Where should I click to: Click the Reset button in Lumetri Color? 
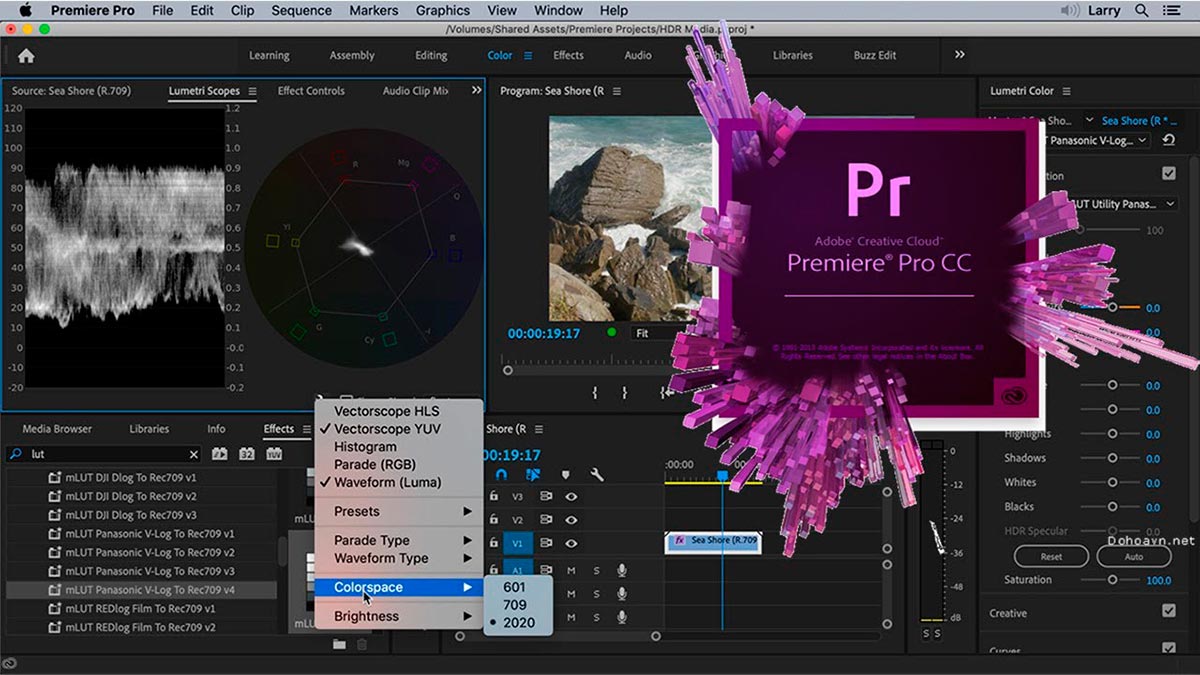1051,557
